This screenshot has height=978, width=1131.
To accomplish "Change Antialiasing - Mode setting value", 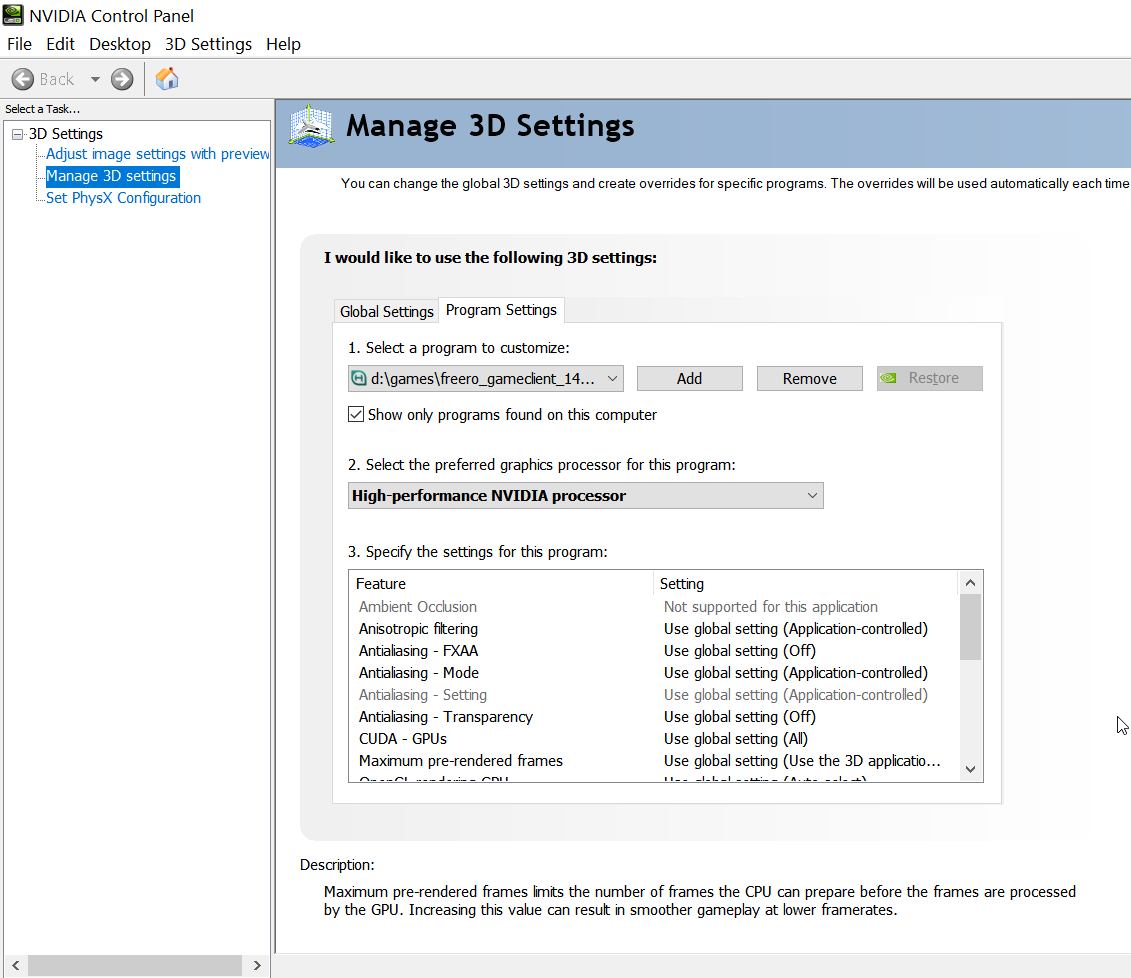I will pyautogui.click(x=796, y=673).
